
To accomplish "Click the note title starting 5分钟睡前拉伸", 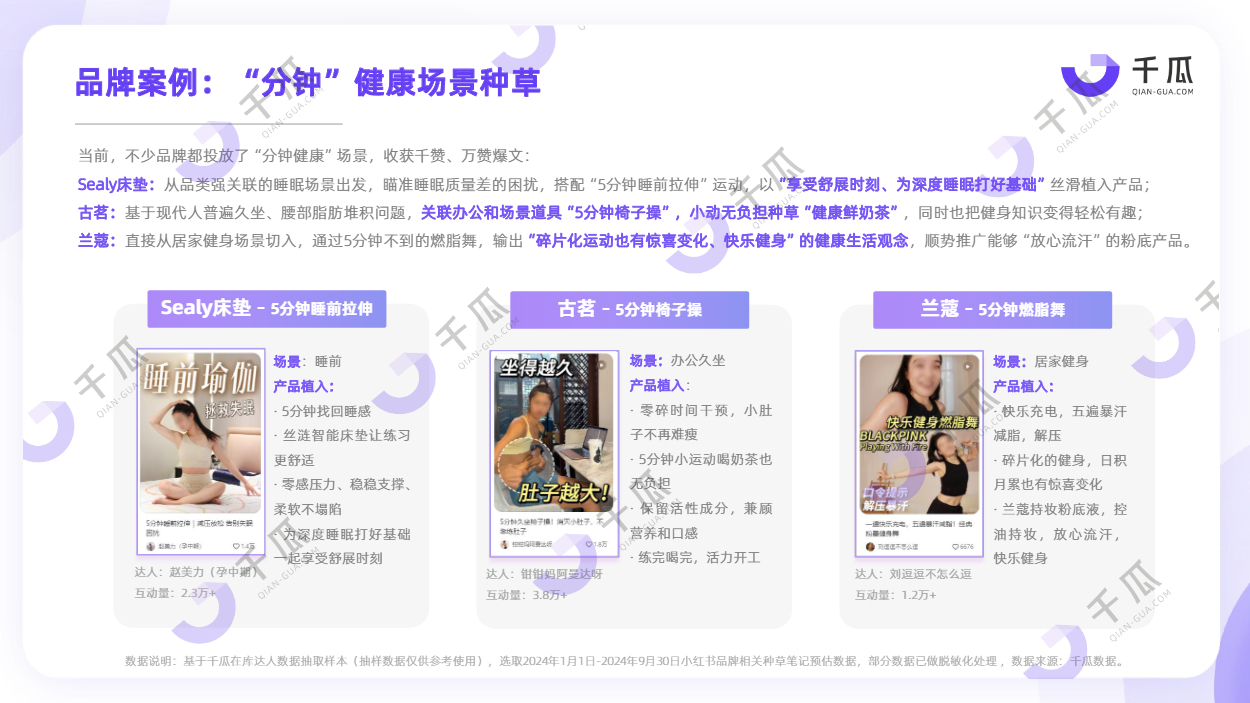I will coord(199,527).
